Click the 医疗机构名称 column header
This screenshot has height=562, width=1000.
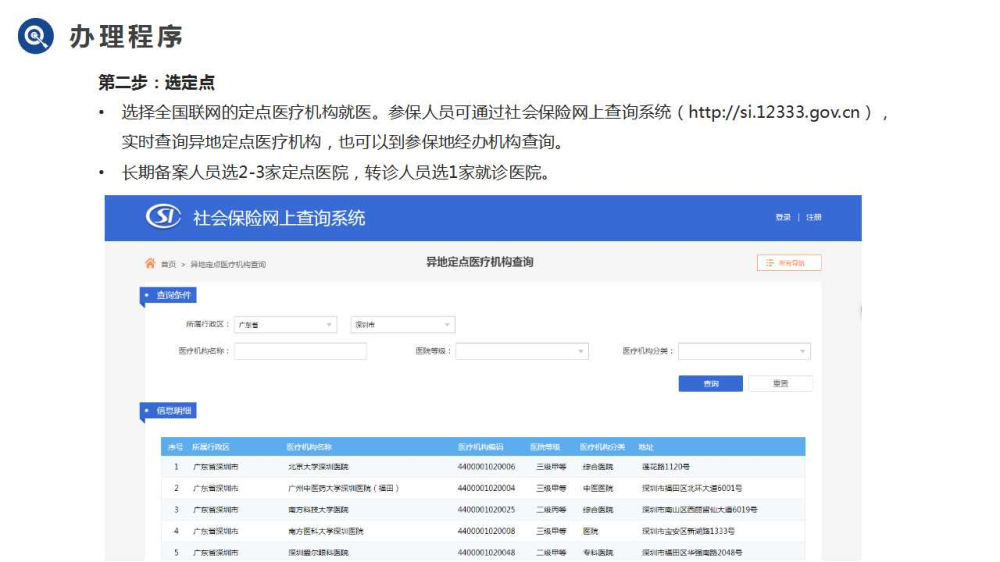(x=308, y=447)
